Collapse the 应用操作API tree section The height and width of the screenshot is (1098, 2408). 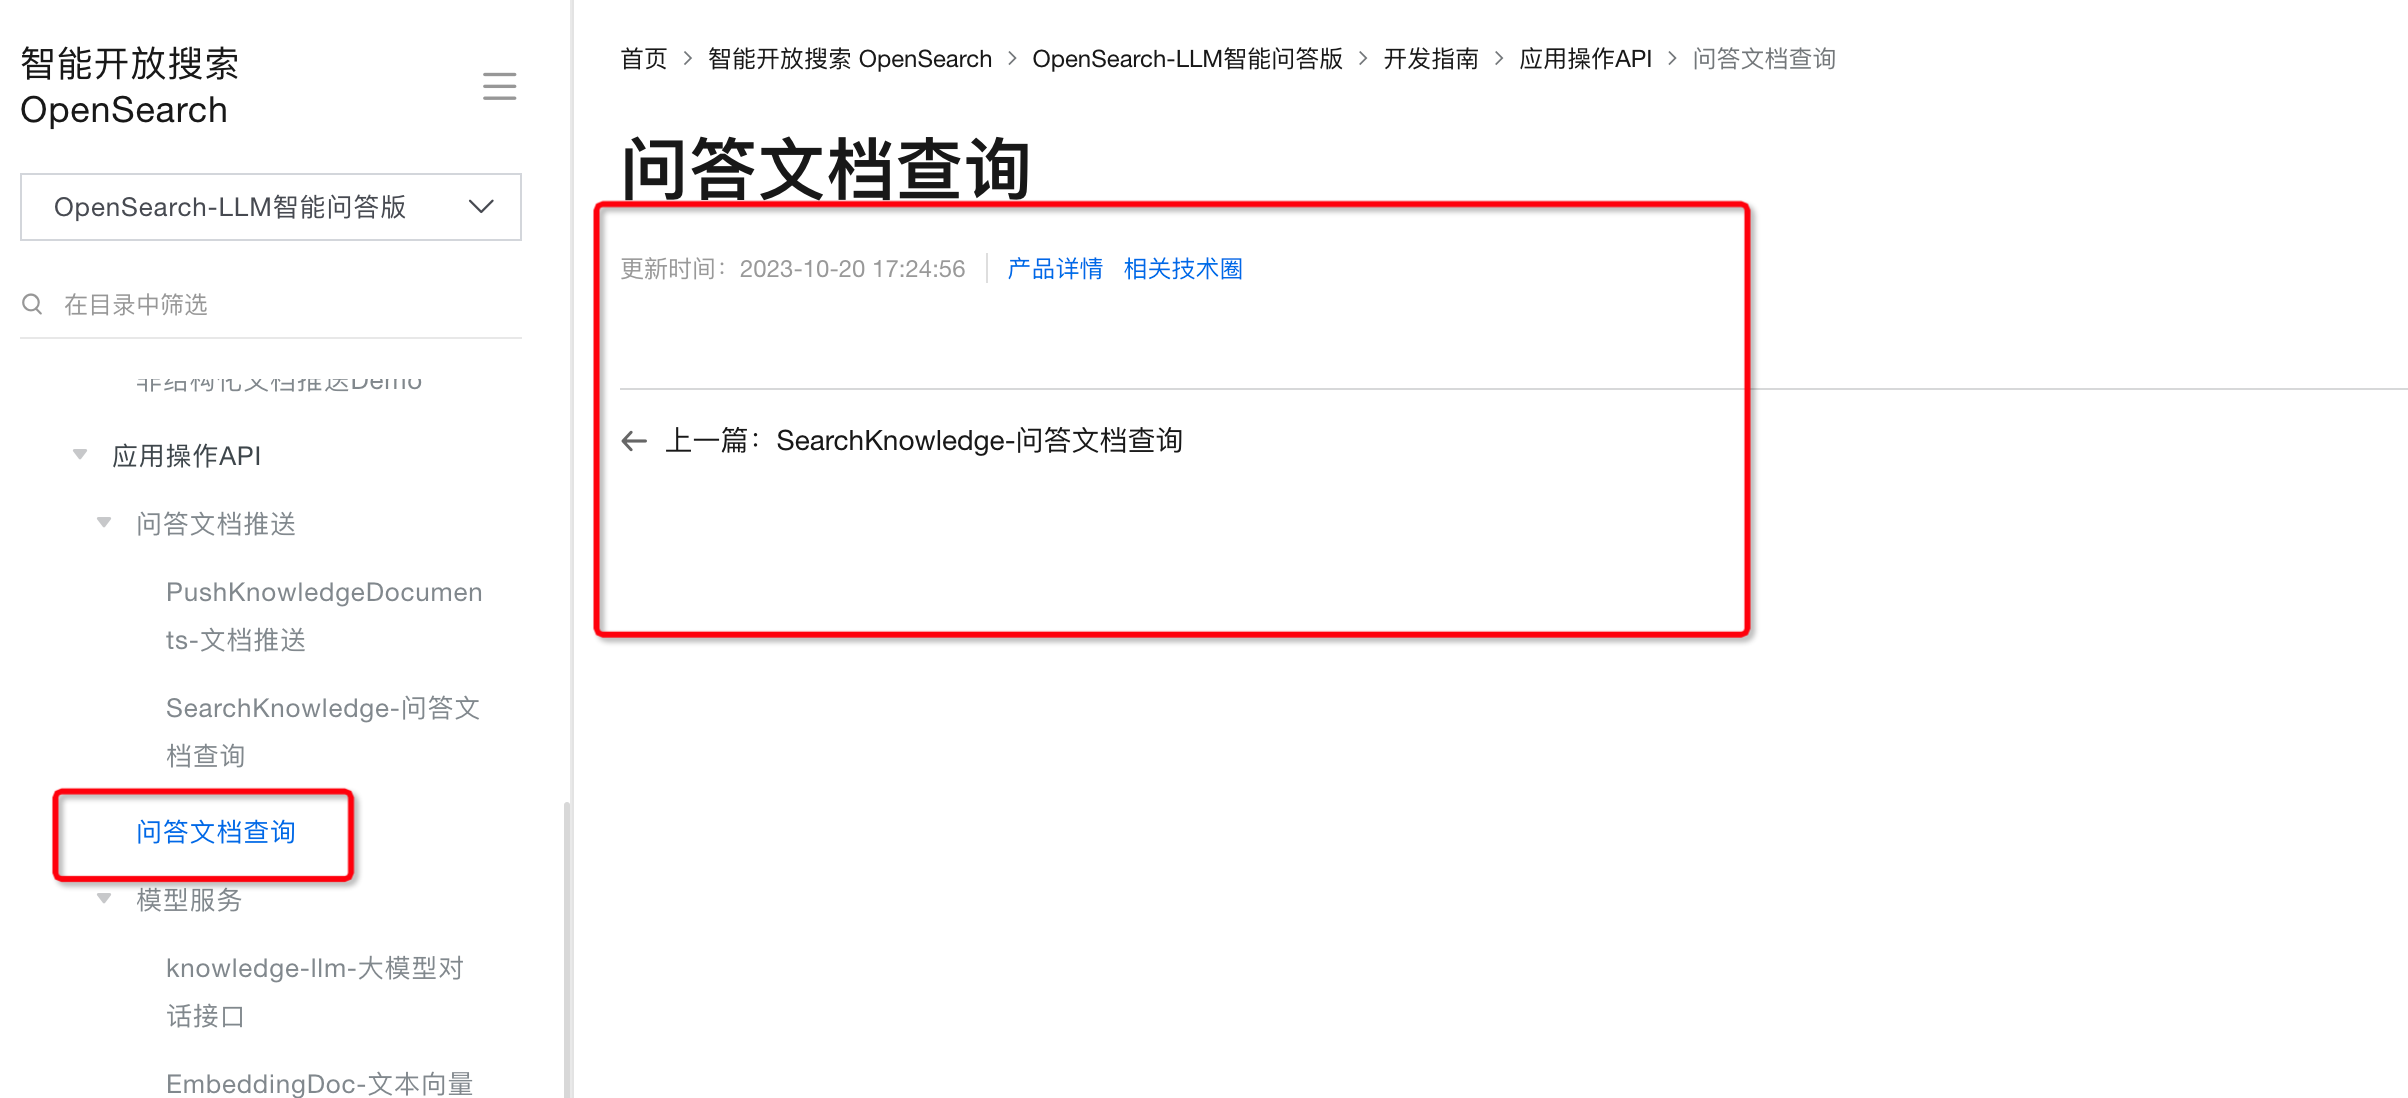pos(80,455)
